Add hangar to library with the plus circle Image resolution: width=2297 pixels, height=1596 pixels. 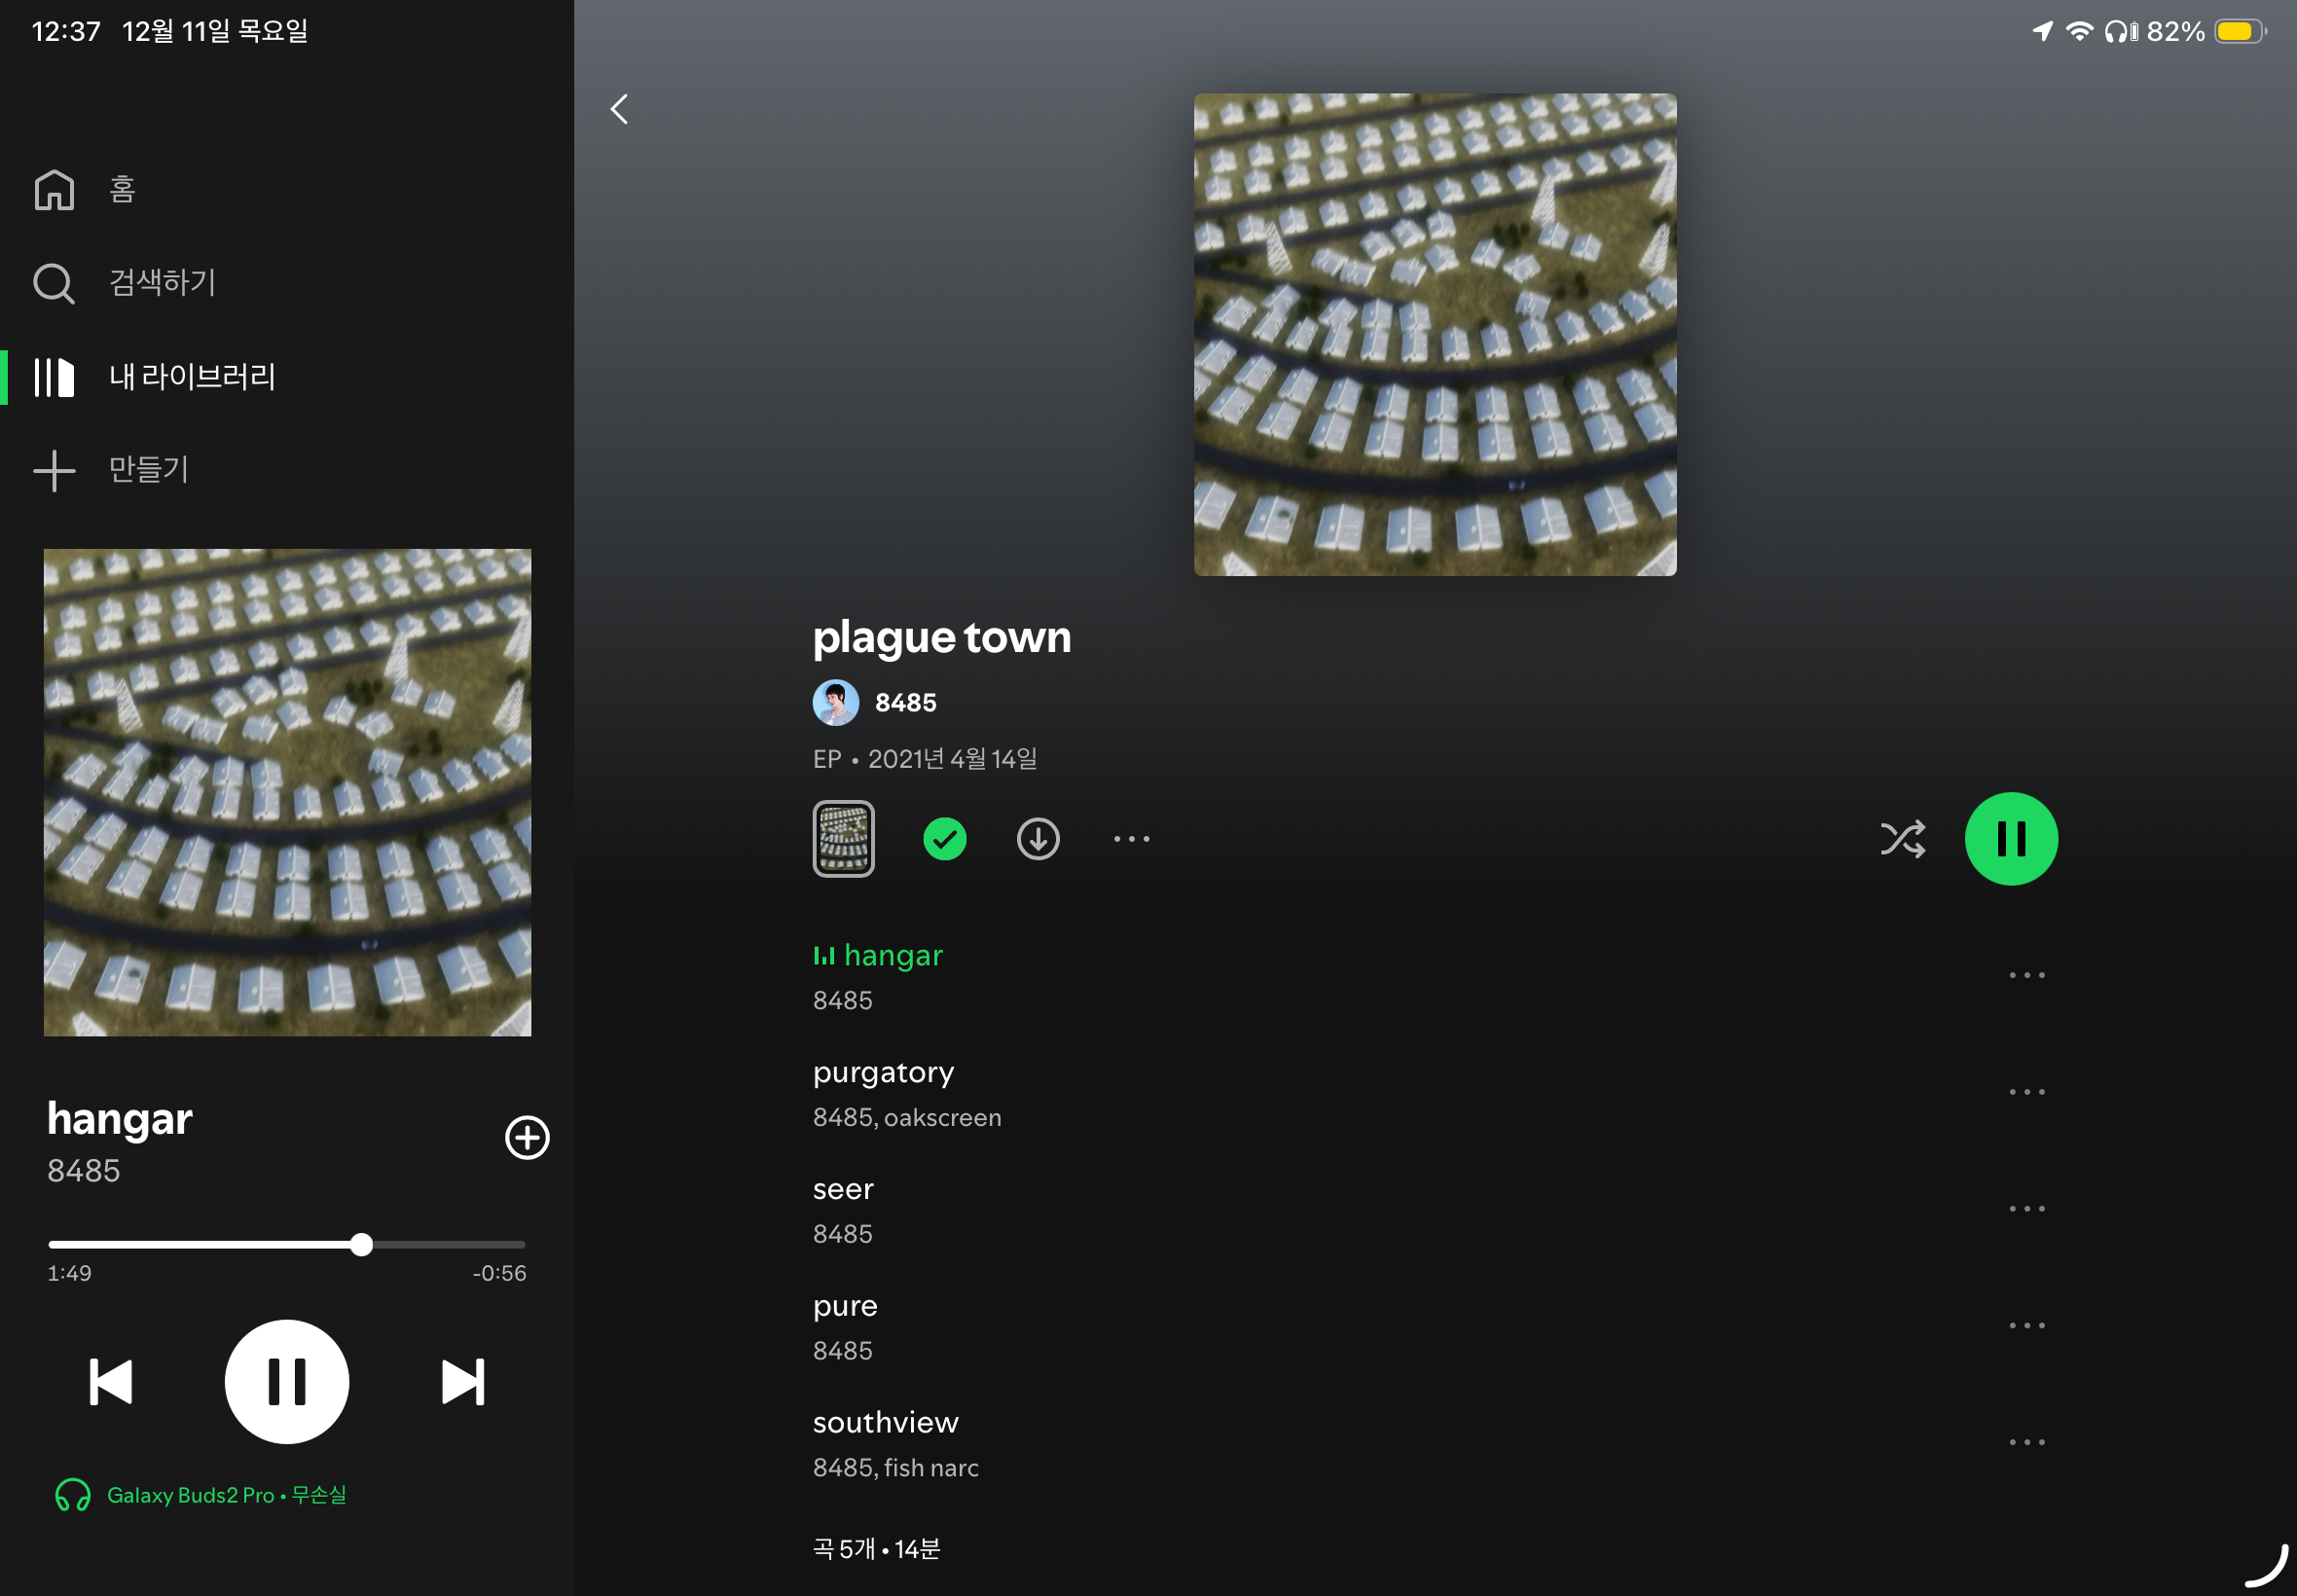coord(527,1137)
